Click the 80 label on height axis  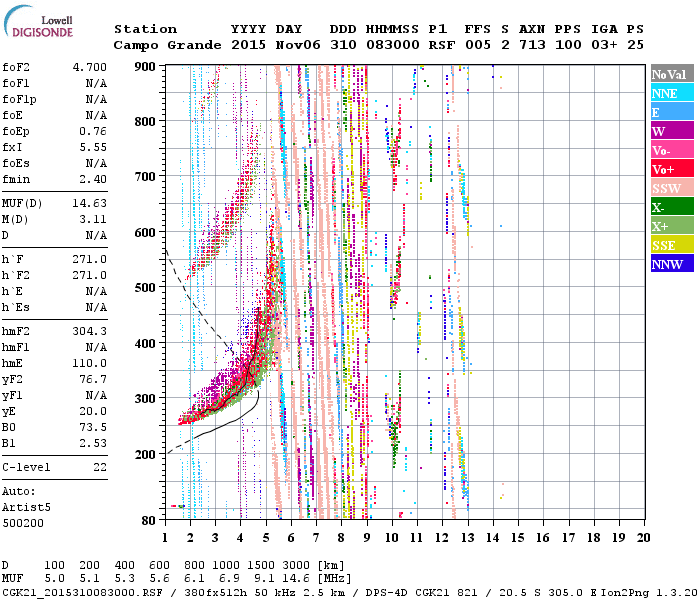tap(149, 520)
